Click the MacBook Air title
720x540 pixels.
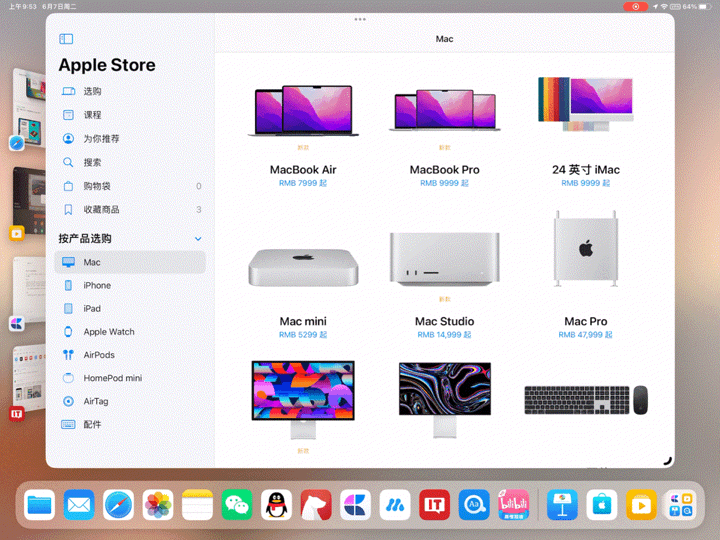tap(303, 170)
